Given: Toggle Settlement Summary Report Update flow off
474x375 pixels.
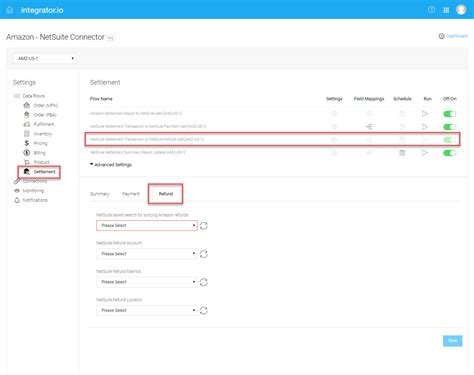Looking at the screenshot, I should click(x=449, y=153).
